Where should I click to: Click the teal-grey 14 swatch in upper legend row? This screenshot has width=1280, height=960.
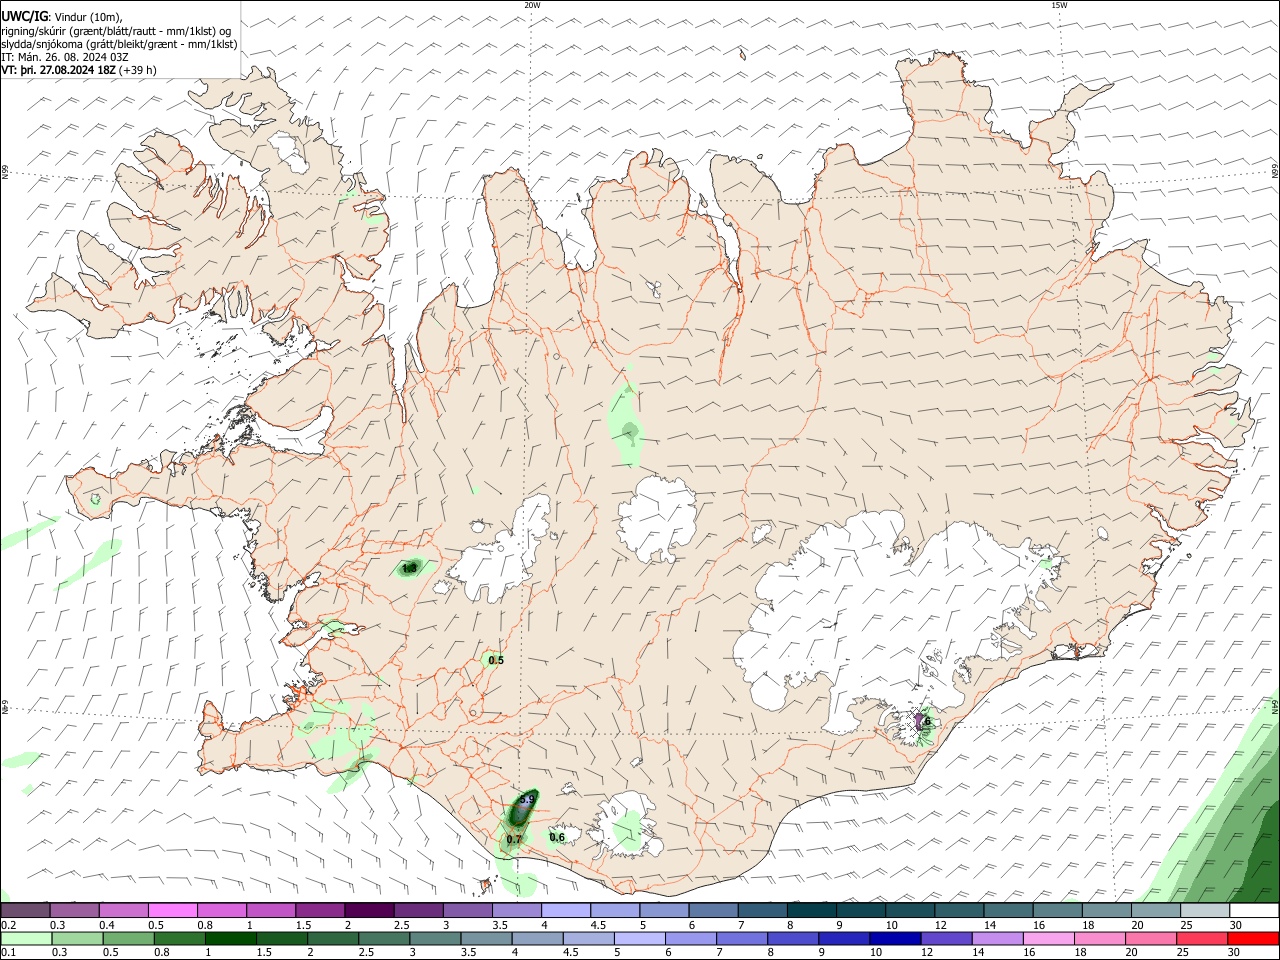[x=1007, y=910]
